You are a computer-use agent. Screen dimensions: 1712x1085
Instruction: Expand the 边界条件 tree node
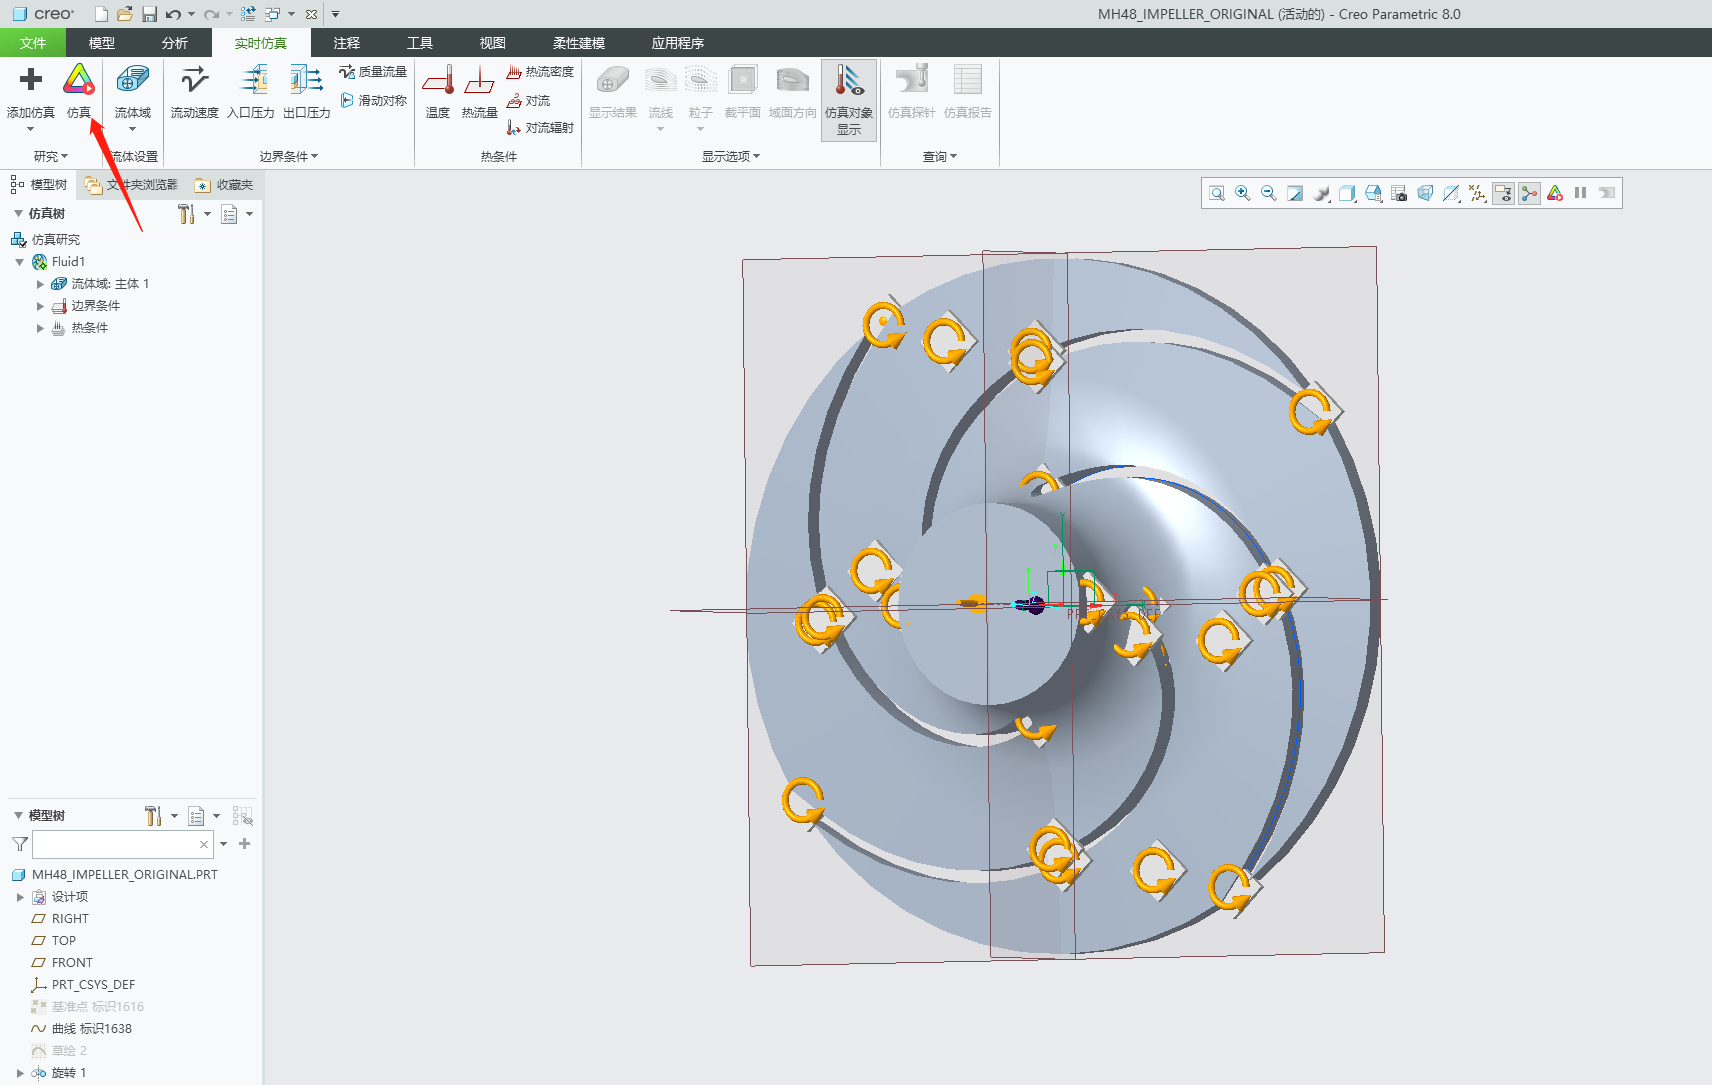tap(40, 306)
